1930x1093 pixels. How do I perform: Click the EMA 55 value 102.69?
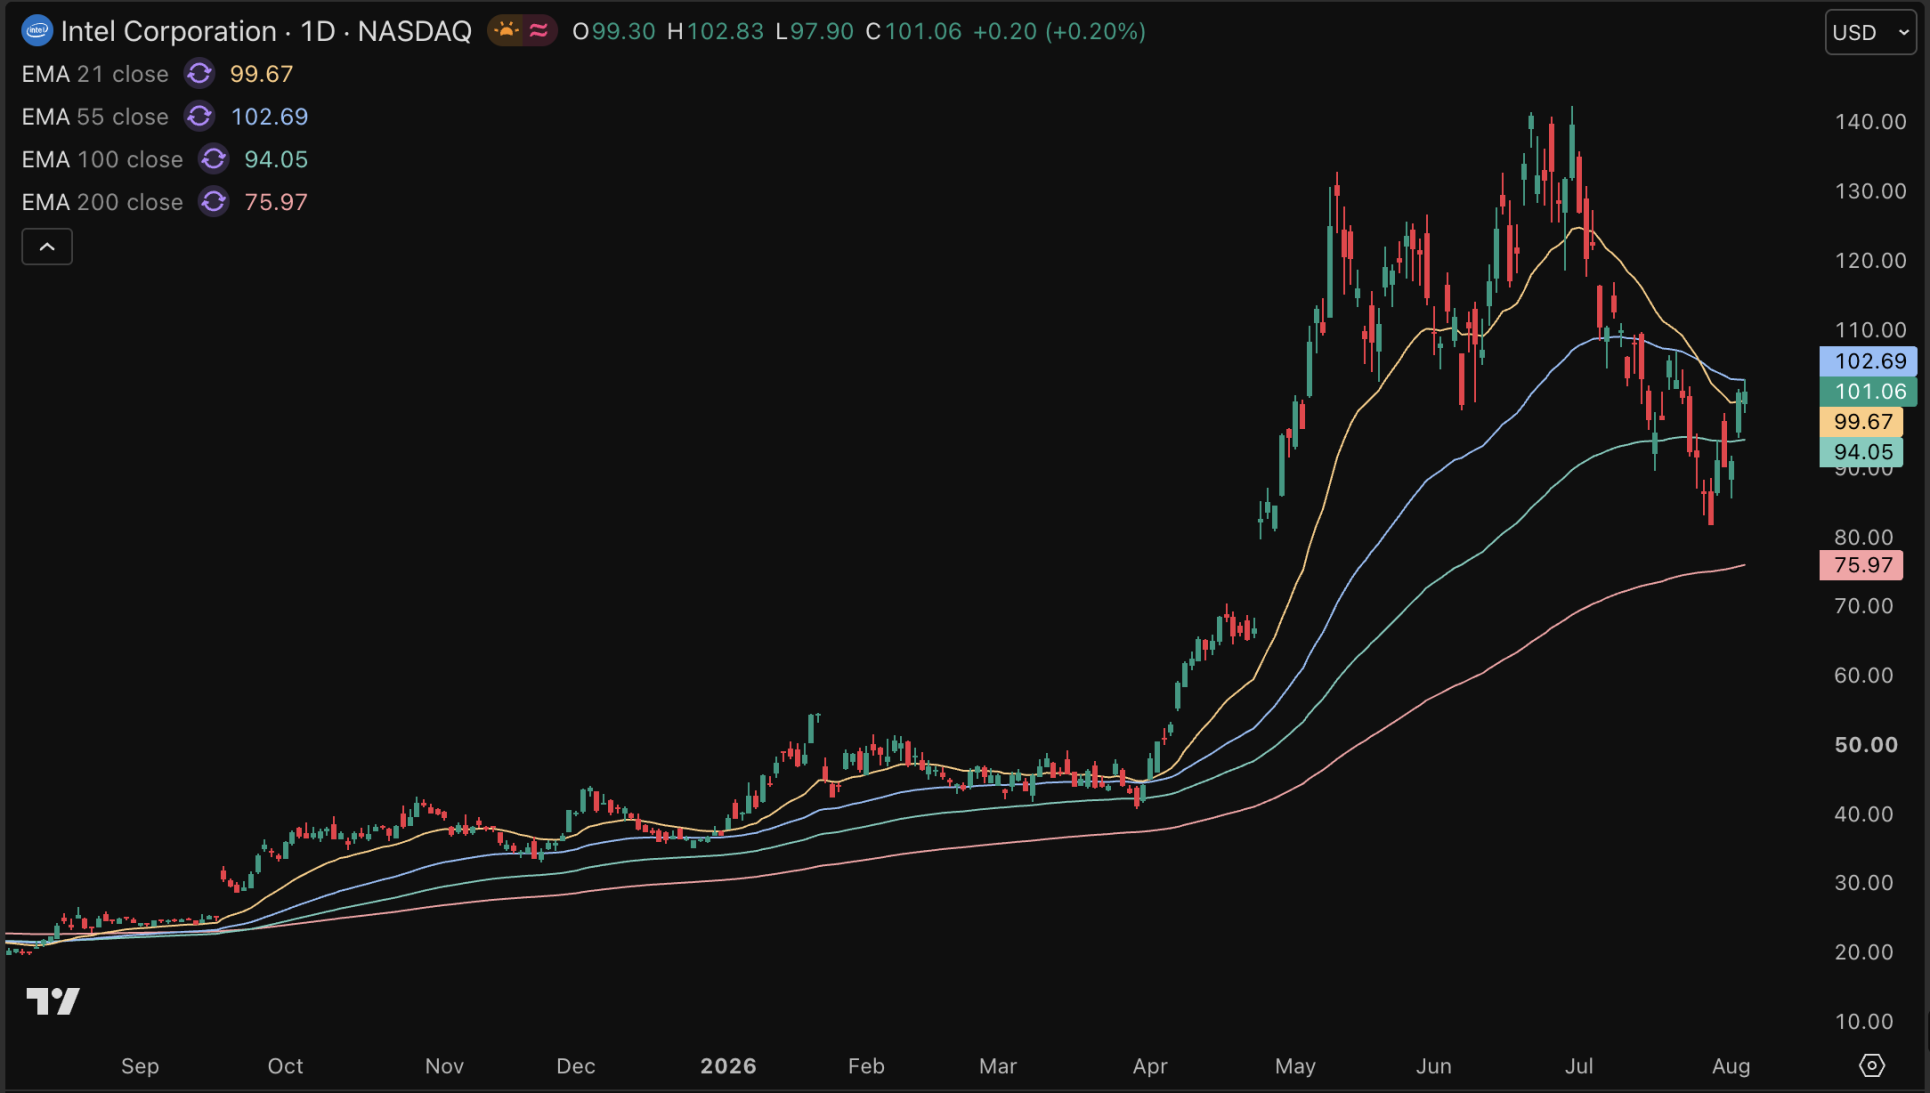[x=270, y=117]
